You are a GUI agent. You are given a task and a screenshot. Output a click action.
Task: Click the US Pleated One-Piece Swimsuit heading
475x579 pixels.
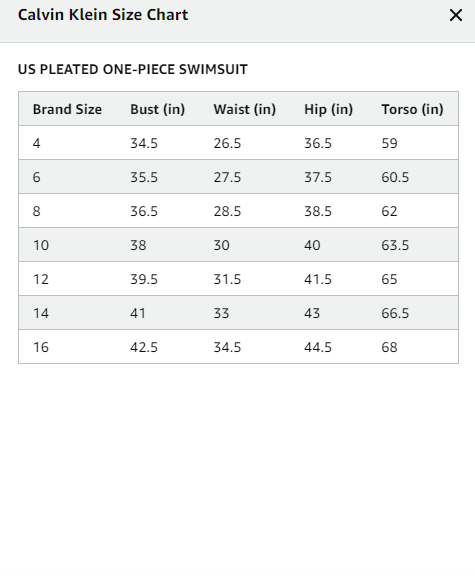(133, 69)
